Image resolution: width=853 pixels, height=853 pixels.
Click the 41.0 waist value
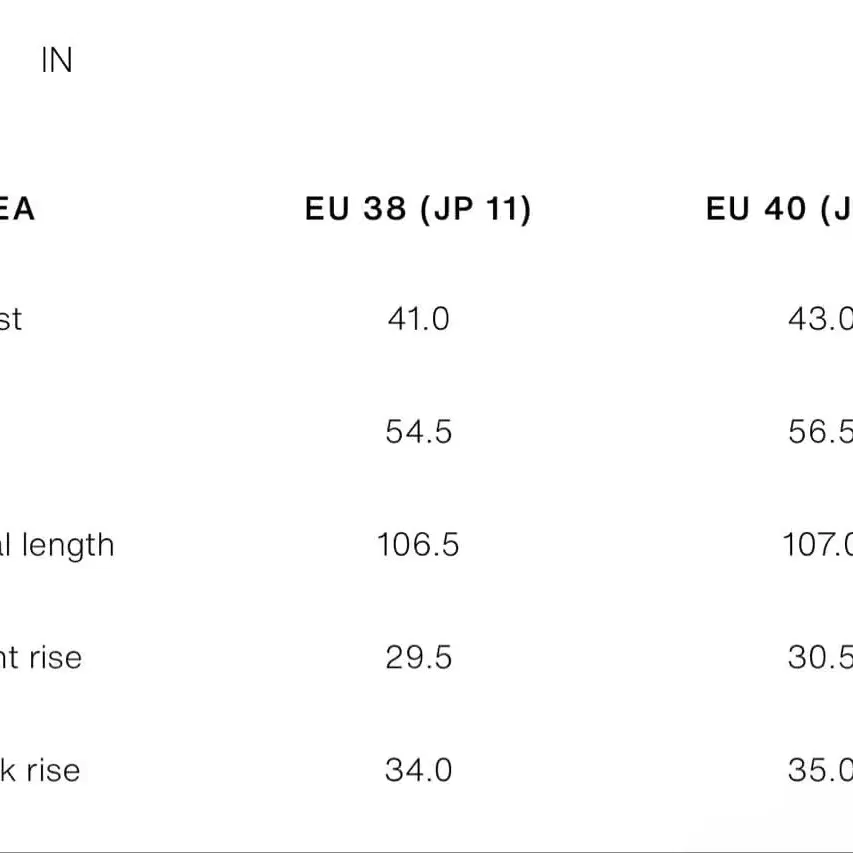[x=418, y=319]
